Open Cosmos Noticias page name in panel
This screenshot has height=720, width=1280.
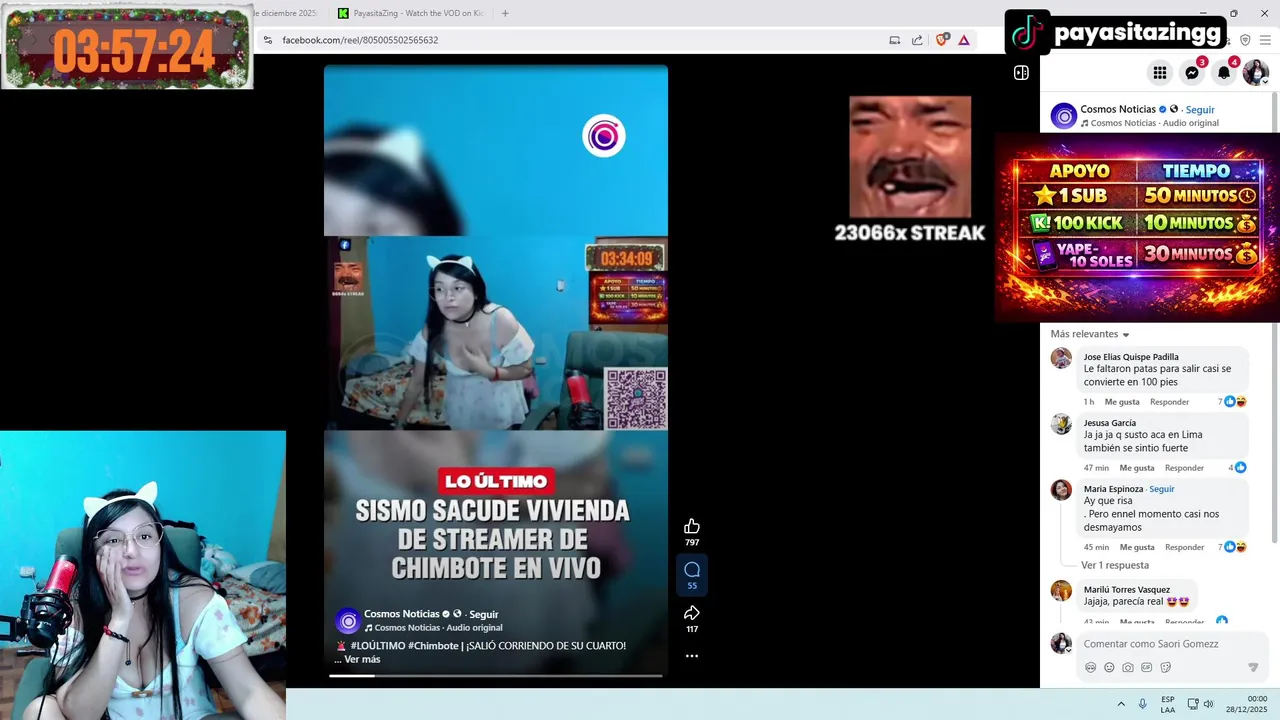pos(1118,109)
